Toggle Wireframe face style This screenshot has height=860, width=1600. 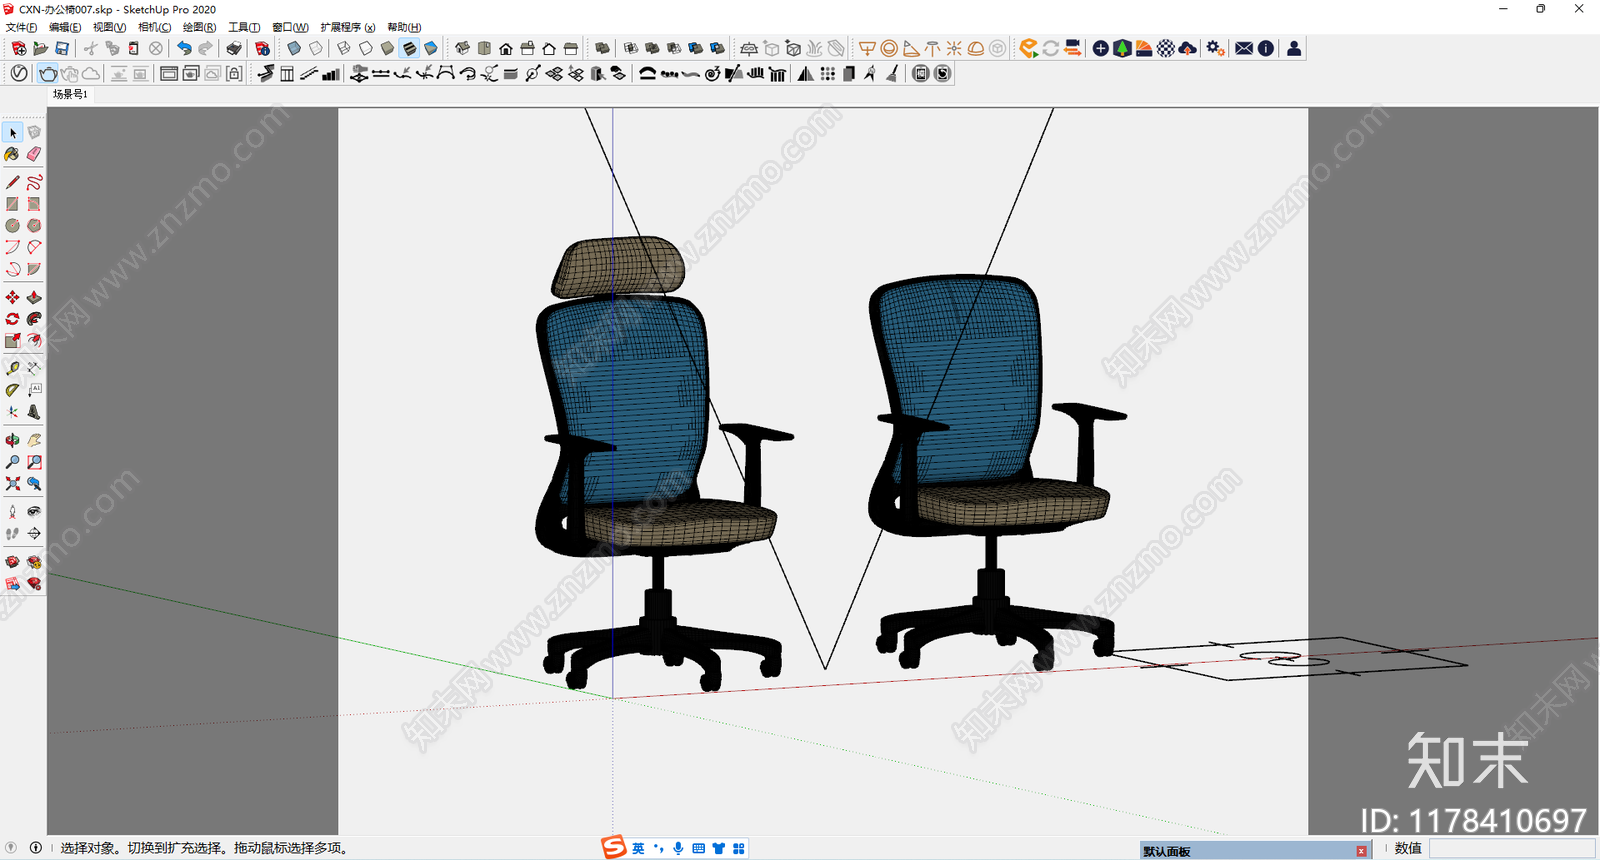click(x=343, y=48)
